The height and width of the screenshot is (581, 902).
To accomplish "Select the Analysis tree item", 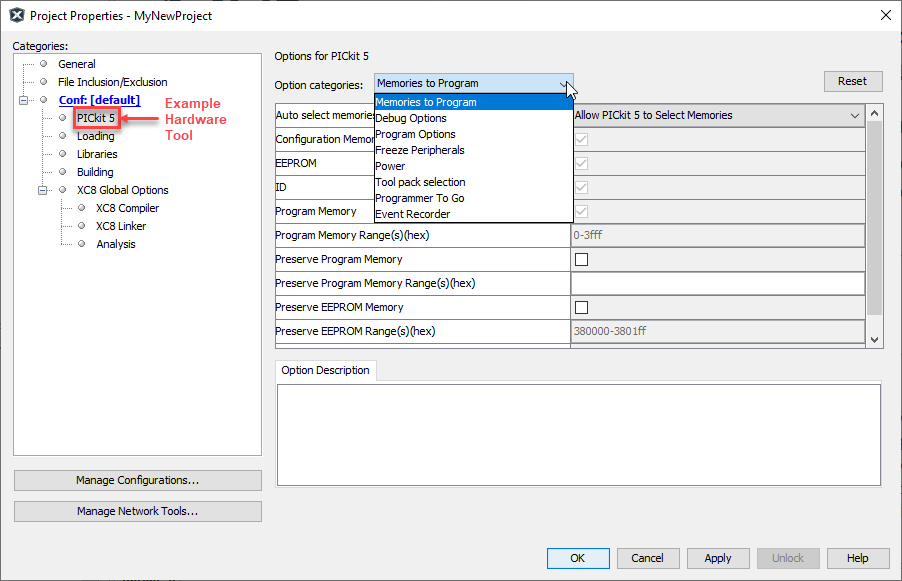I will (x=115, y=244).
